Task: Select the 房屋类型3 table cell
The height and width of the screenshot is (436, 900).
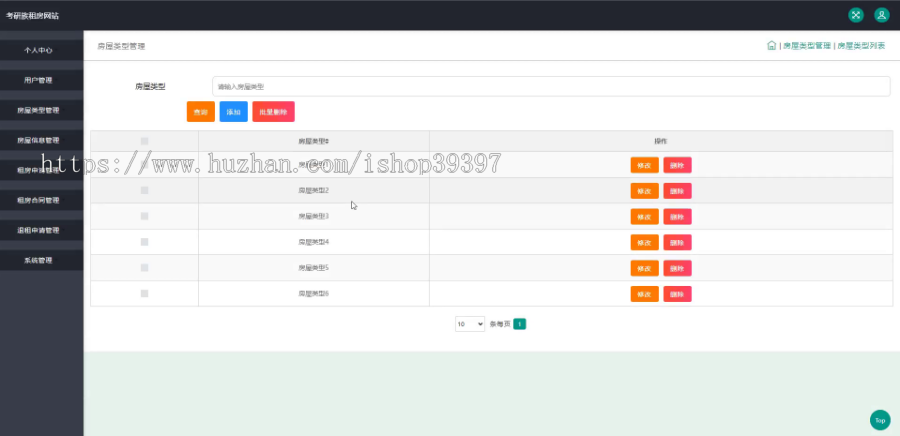Action: pyautogui.click(x=313, y=216)
